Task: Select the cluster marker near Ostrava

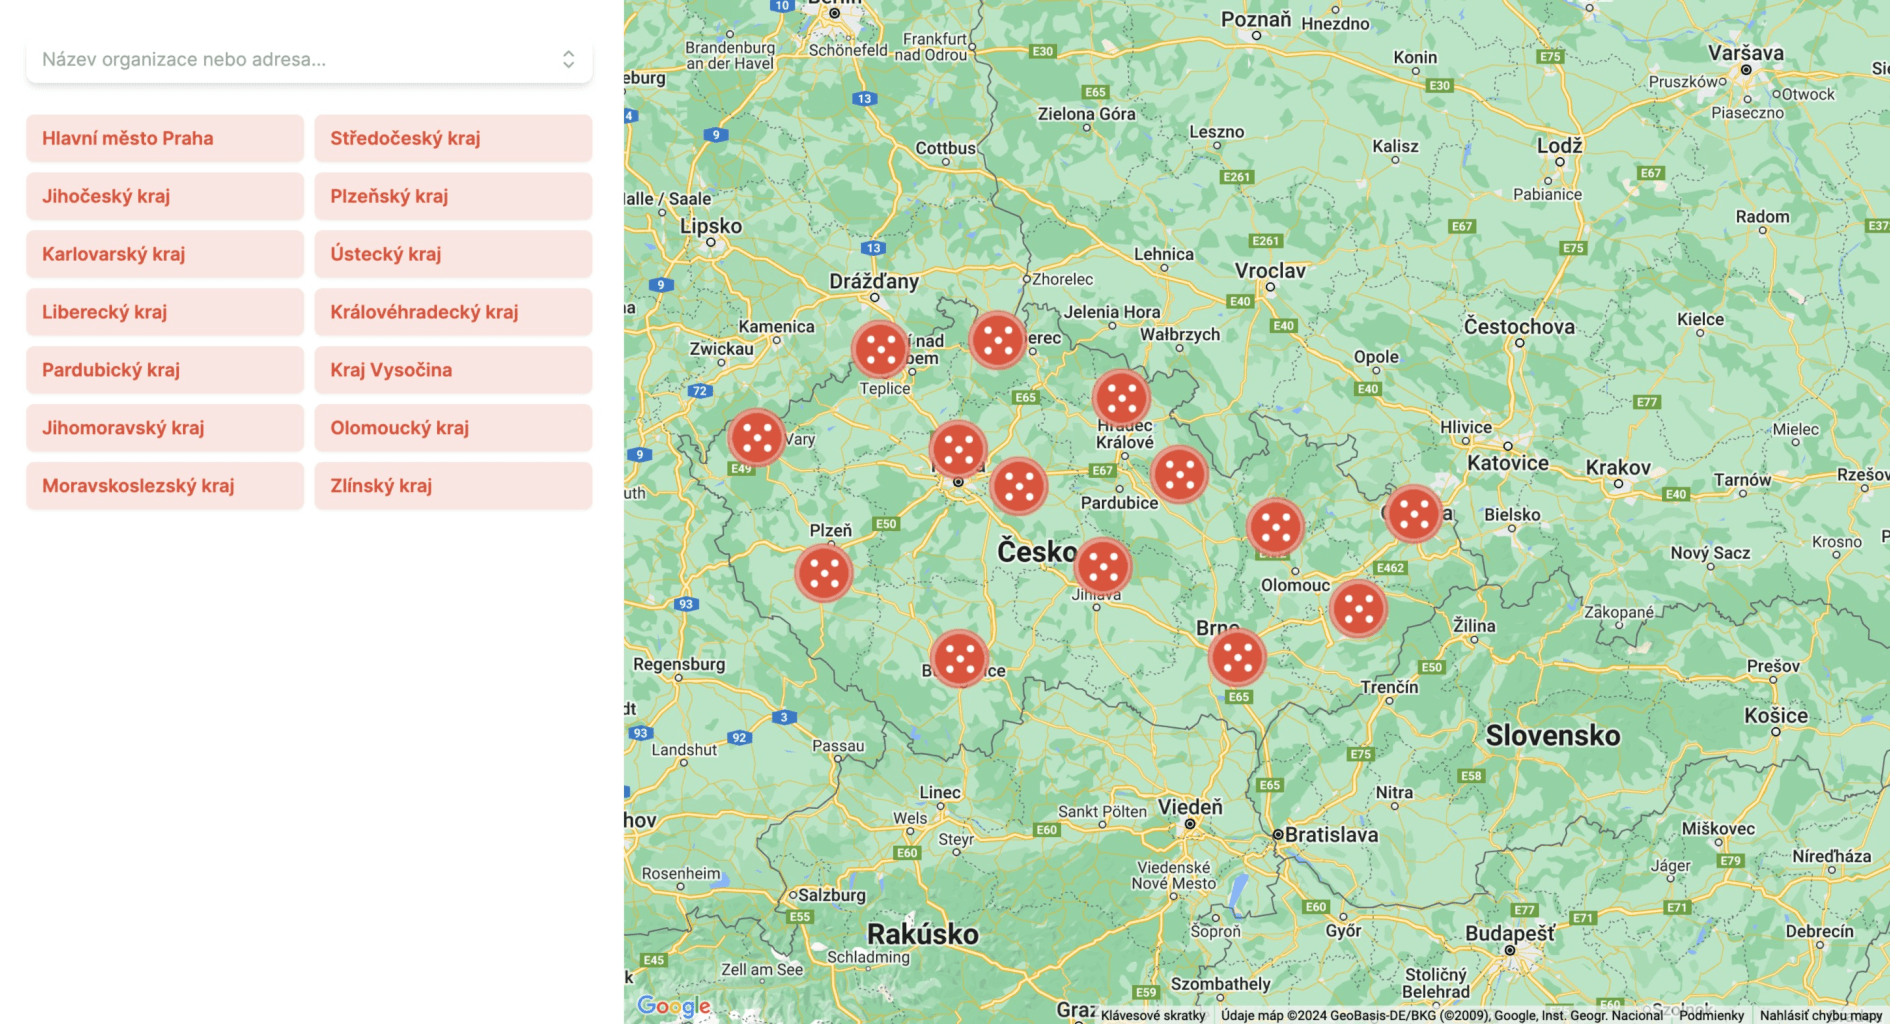Action: [1413, 516]
